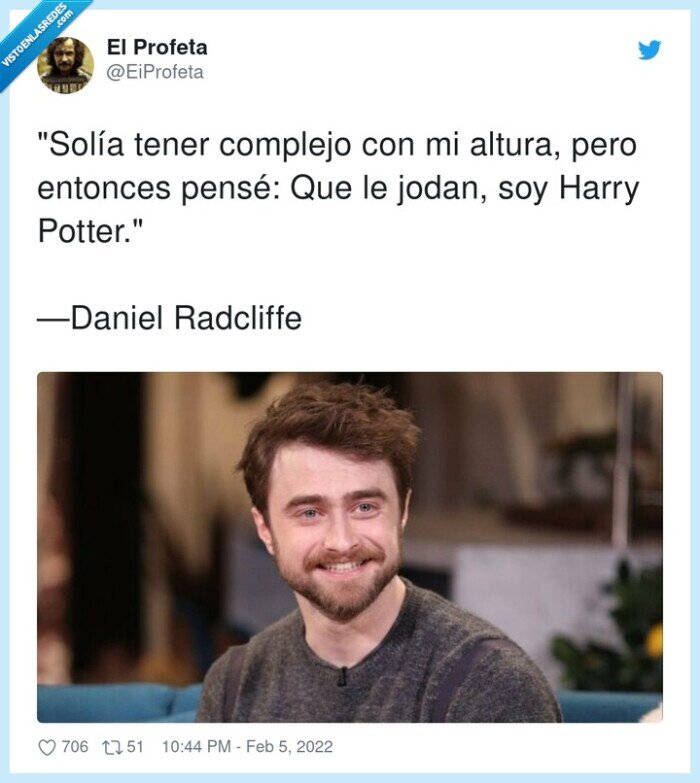Click the retweet arrows icon
This screenshot has width=700, height=783.
tap(111, 748)
